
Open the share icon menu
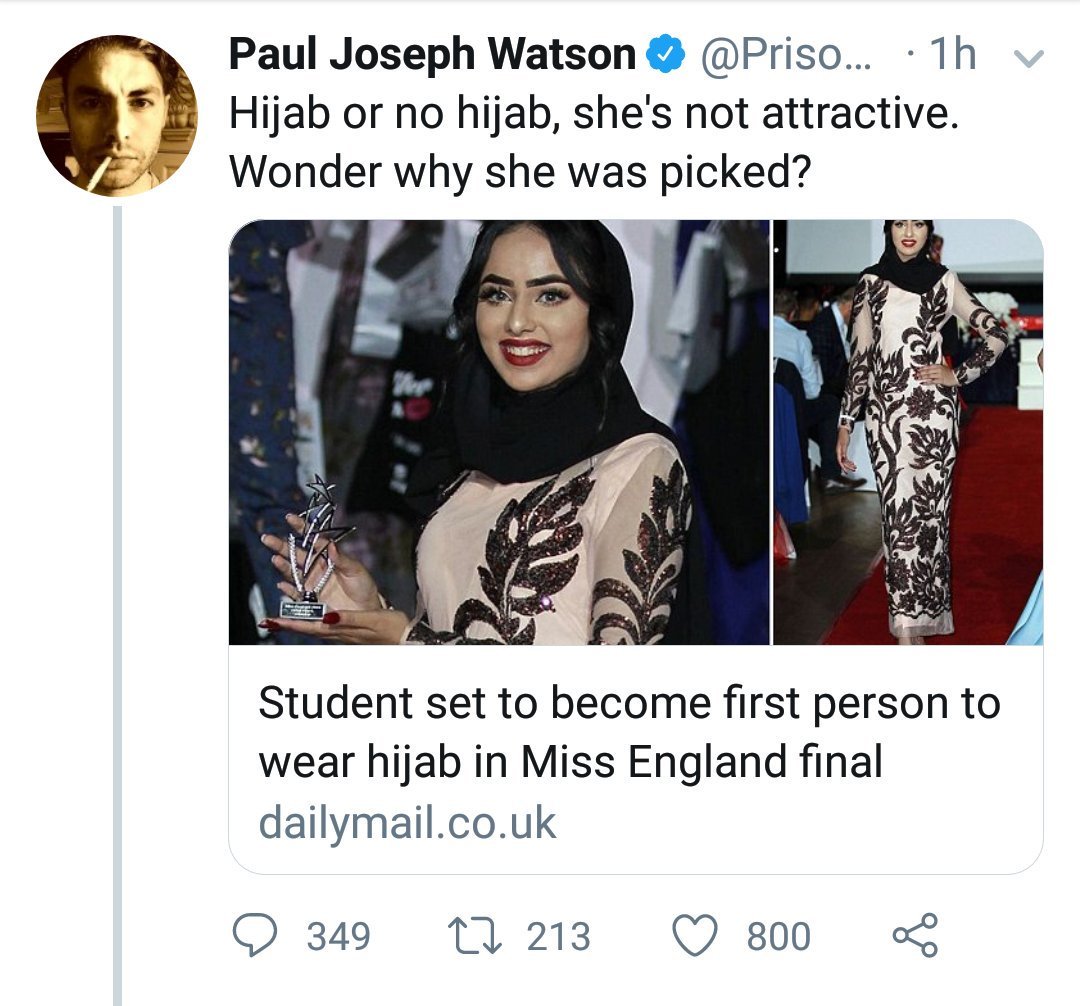click(x=913, y=935)
